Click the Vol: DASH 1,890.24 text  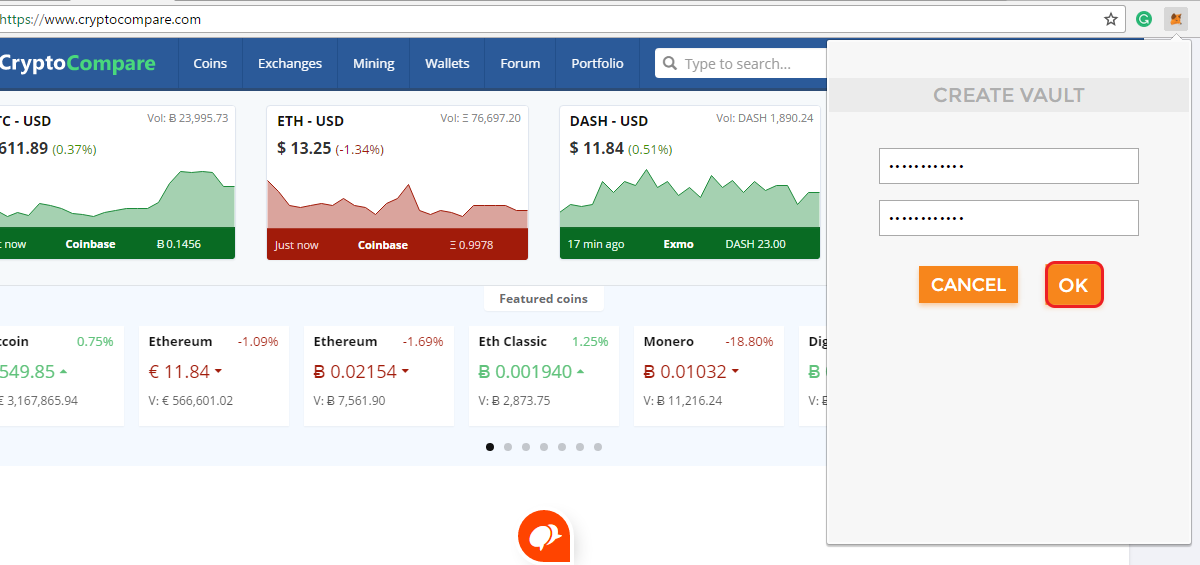[x=764, y=118]
